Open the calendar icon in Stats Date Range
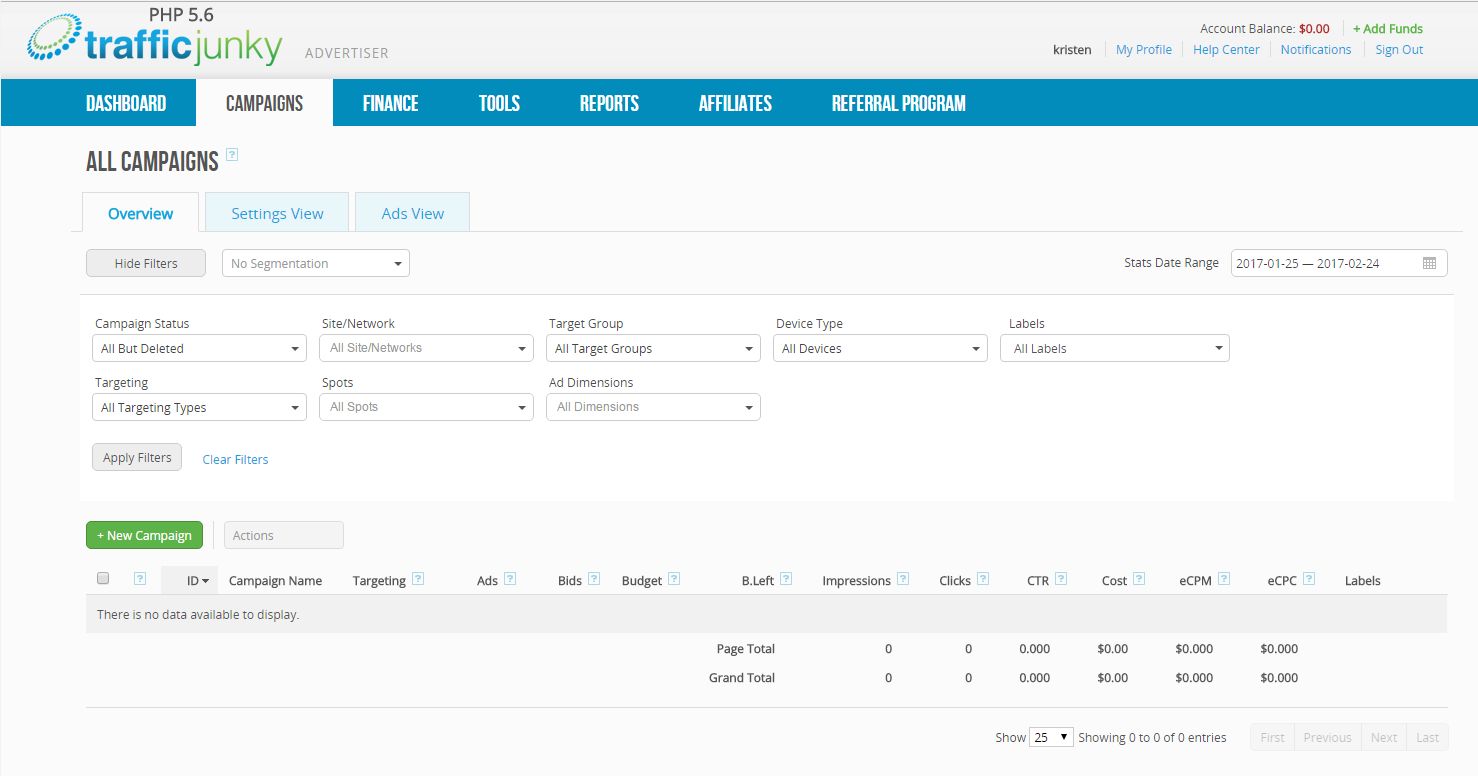The width and height of the screenshot is (1478, 776). (x=1429, y=263)
